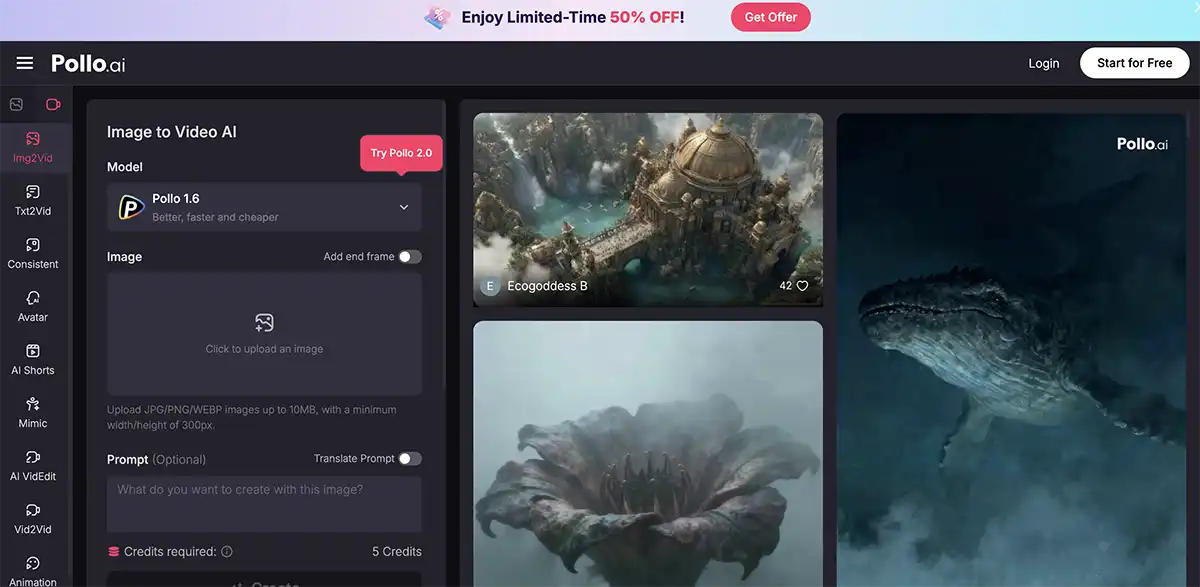This screenshot has width=1200, height=587.
Task: Select the Txt2Vid sidebar icon
Action: click(33, 200)
